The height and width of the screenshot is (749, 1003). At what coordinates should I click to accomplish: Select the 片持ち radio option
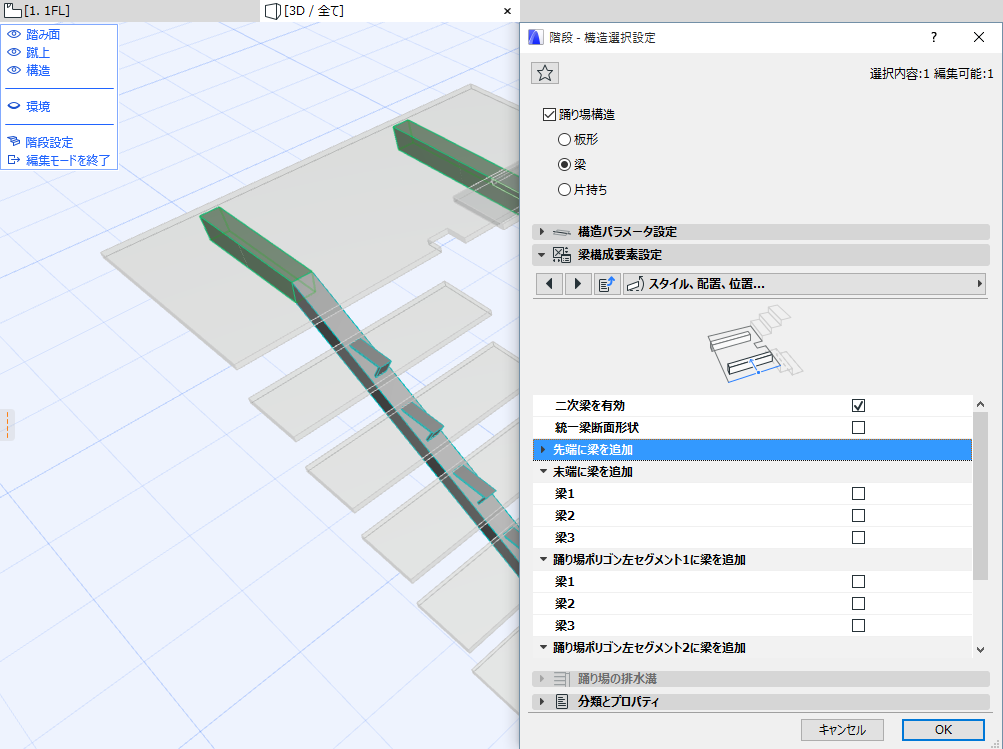564,189
